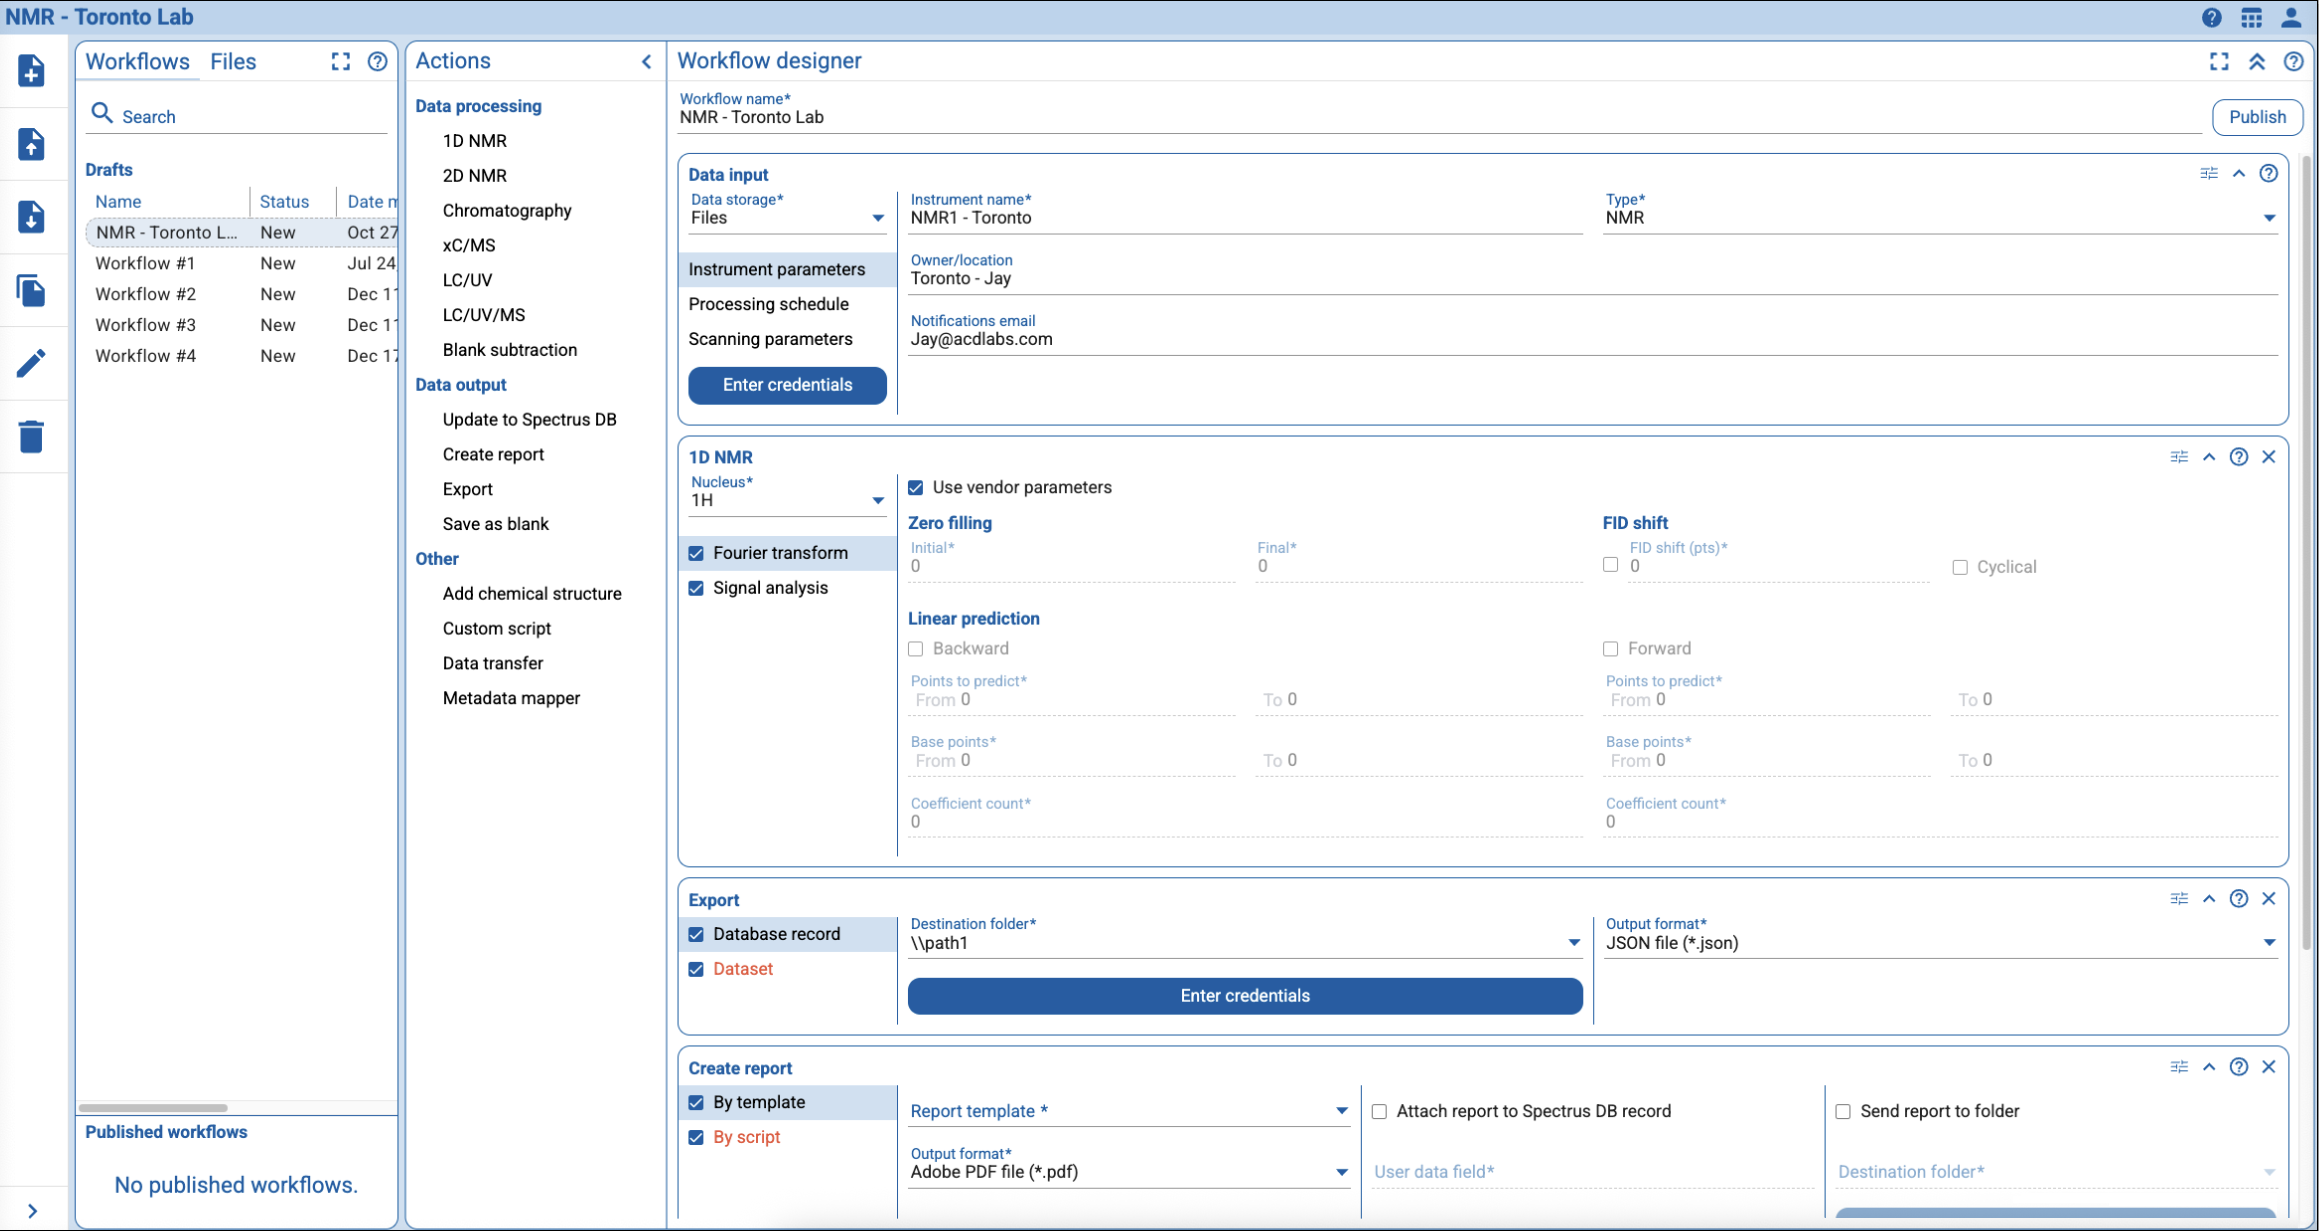2319x1231 pixels.
Task: Open the Nucleus dropdown in 1D NMR
Action: tap(878, 500)
